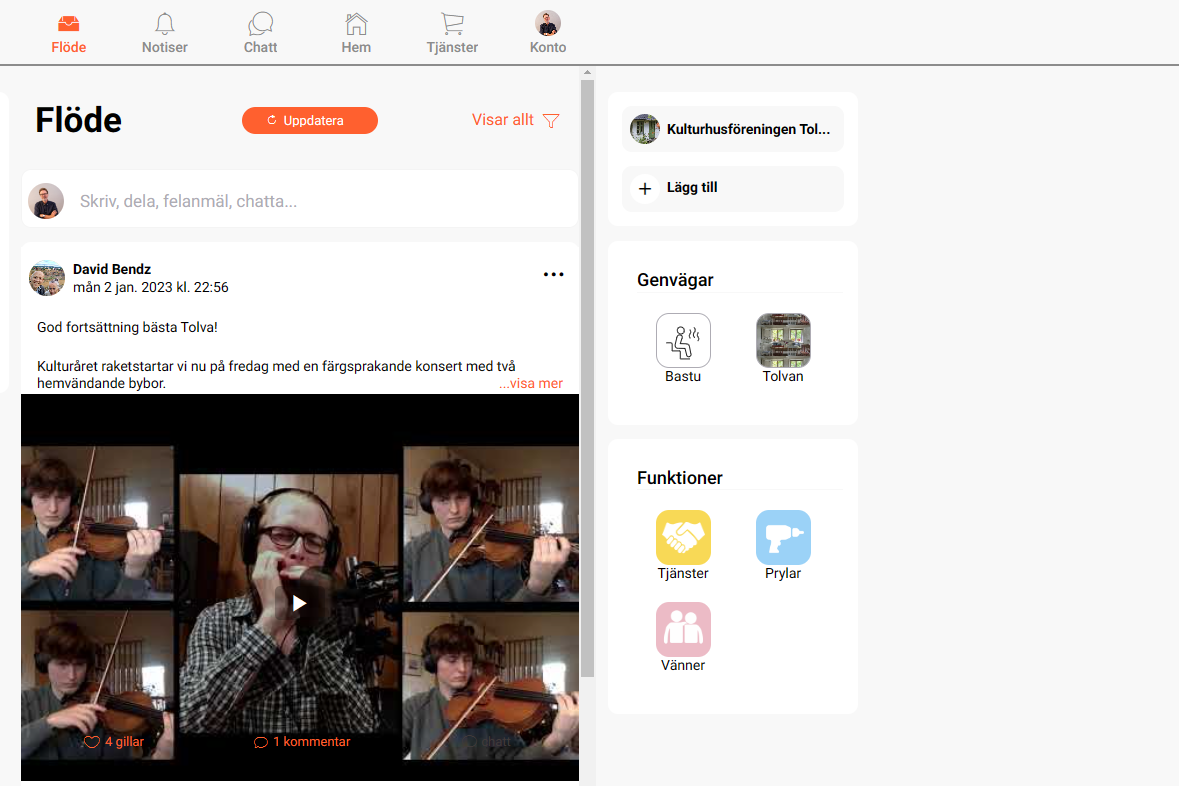
Task: Select Kulturhusföreningen Tolvan group
Action: point(733,129)
